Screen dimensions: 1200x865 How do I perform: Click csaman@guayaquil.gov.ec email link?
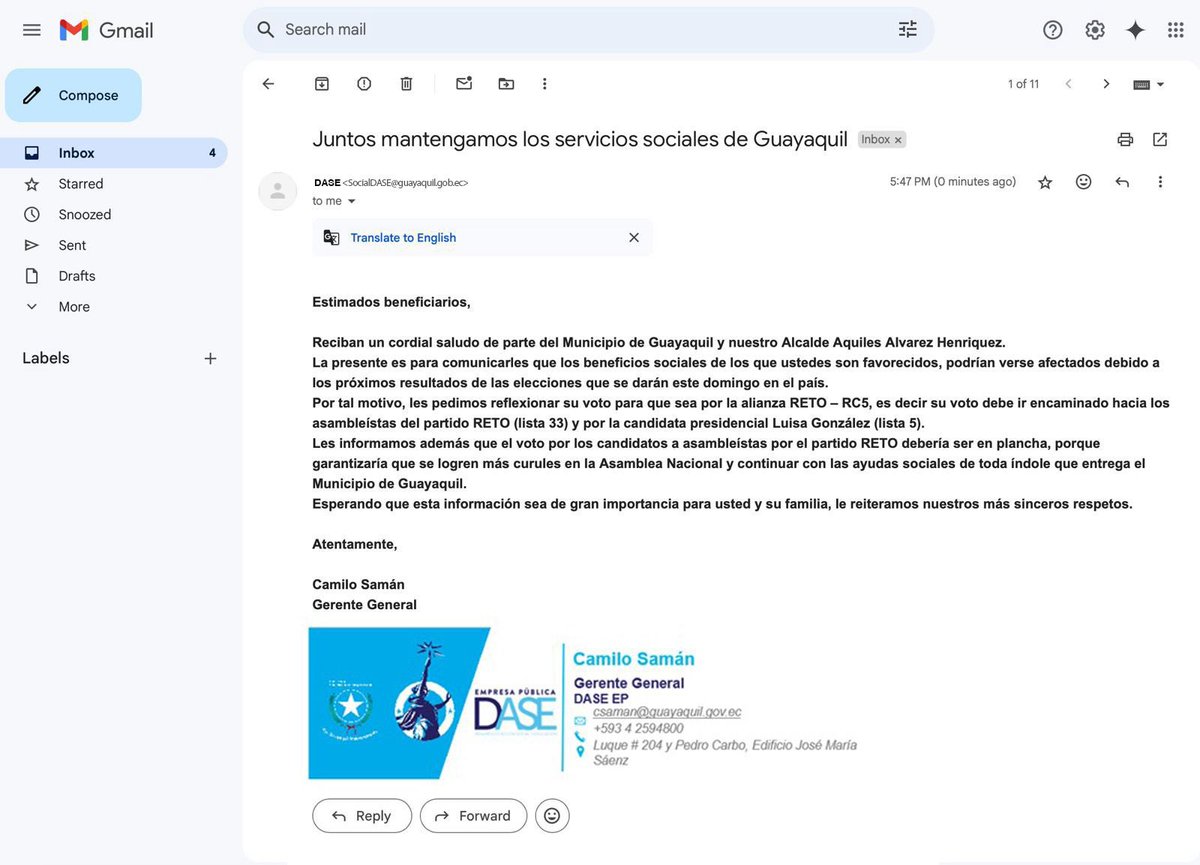click(667, 712)
